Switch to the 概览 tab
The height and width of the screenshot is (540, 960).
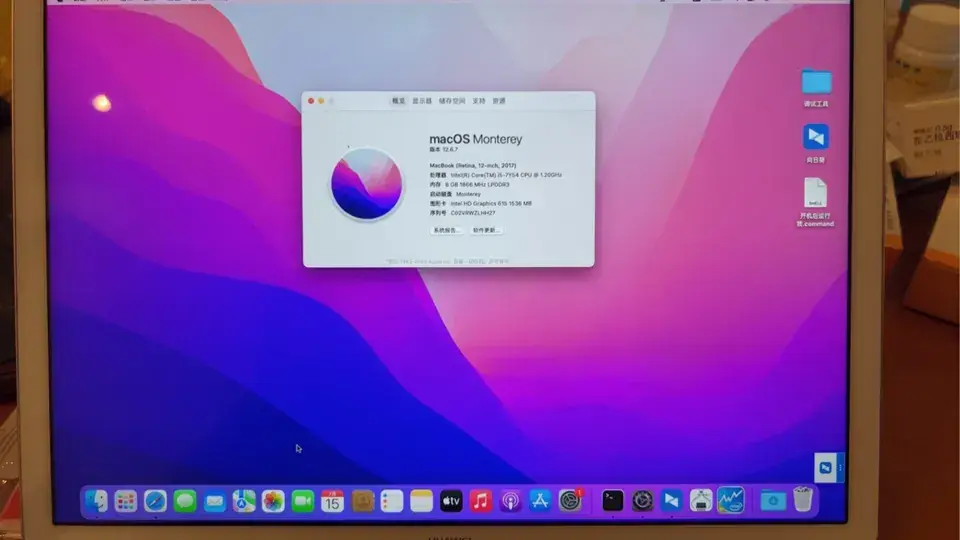point(399,101)
